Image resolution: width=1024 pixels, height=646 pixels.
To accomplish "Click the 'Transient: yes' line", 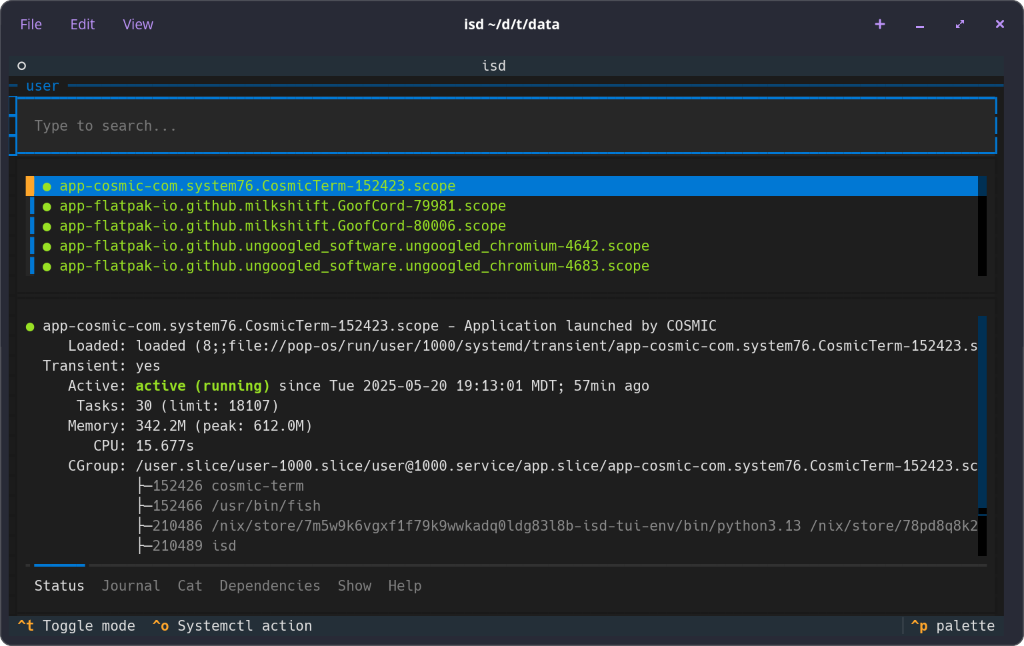I will (x=101, y=366).
